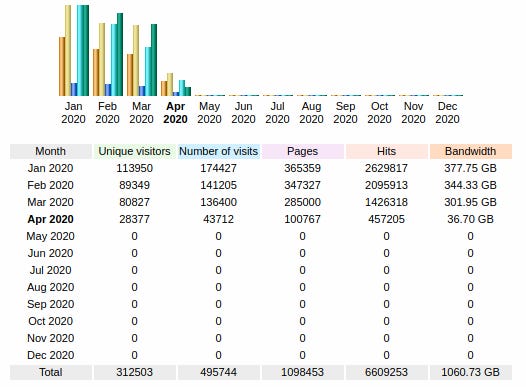Click the Oct 2020 chart label
The image size is (526, 387).
coord(379,113)
